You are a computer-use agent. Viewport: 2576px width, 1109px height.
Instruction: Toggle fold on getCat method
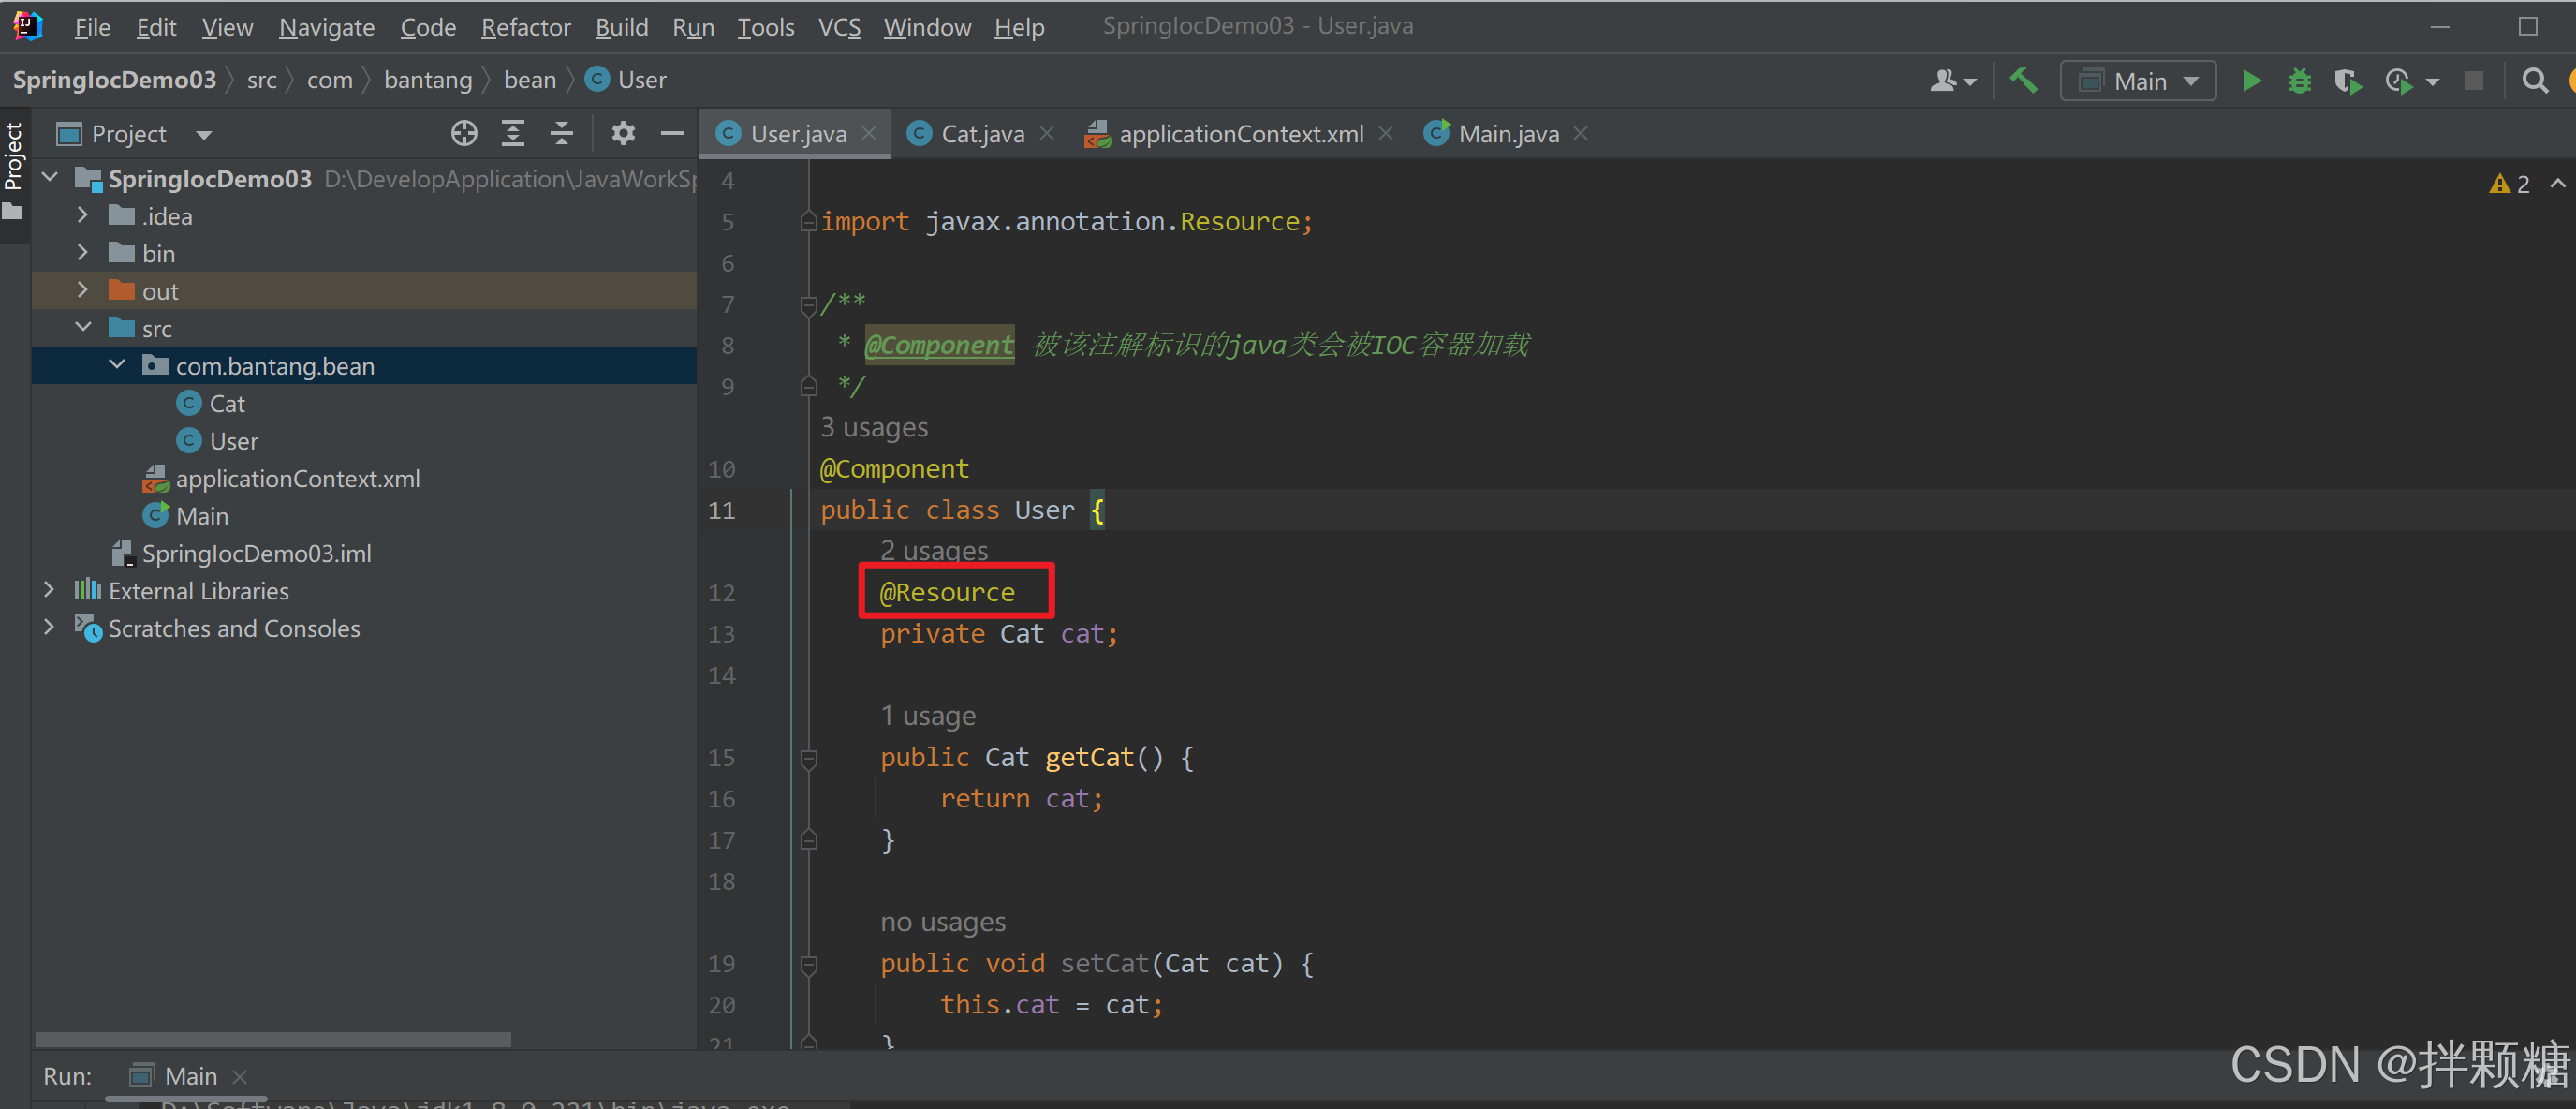coord(809,759)
